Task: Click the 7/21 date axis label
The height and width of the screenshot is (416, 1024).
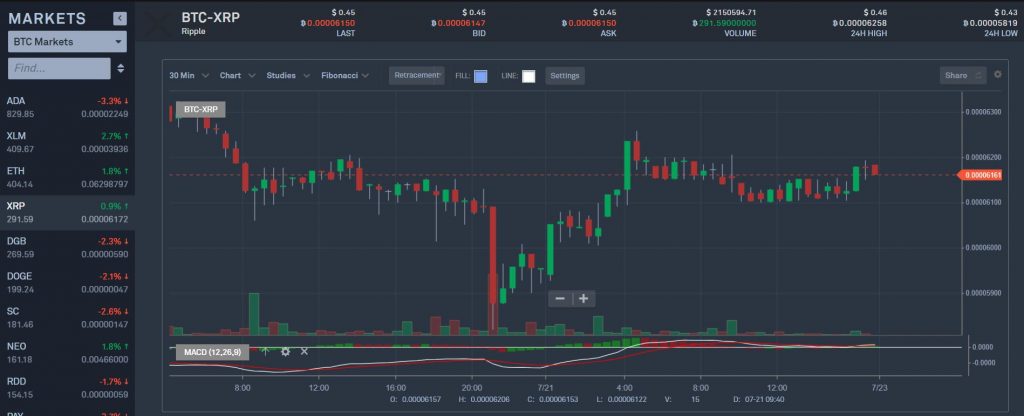Action: (x=545, y=387)
